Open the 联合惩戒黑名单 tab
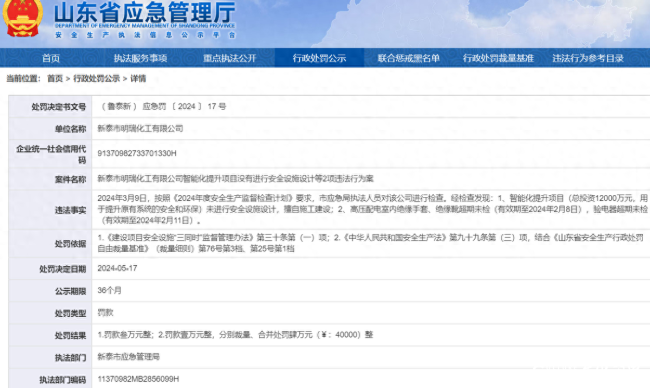Image resolution: width=650 pixels, height=388 pixels. (408, 58)
